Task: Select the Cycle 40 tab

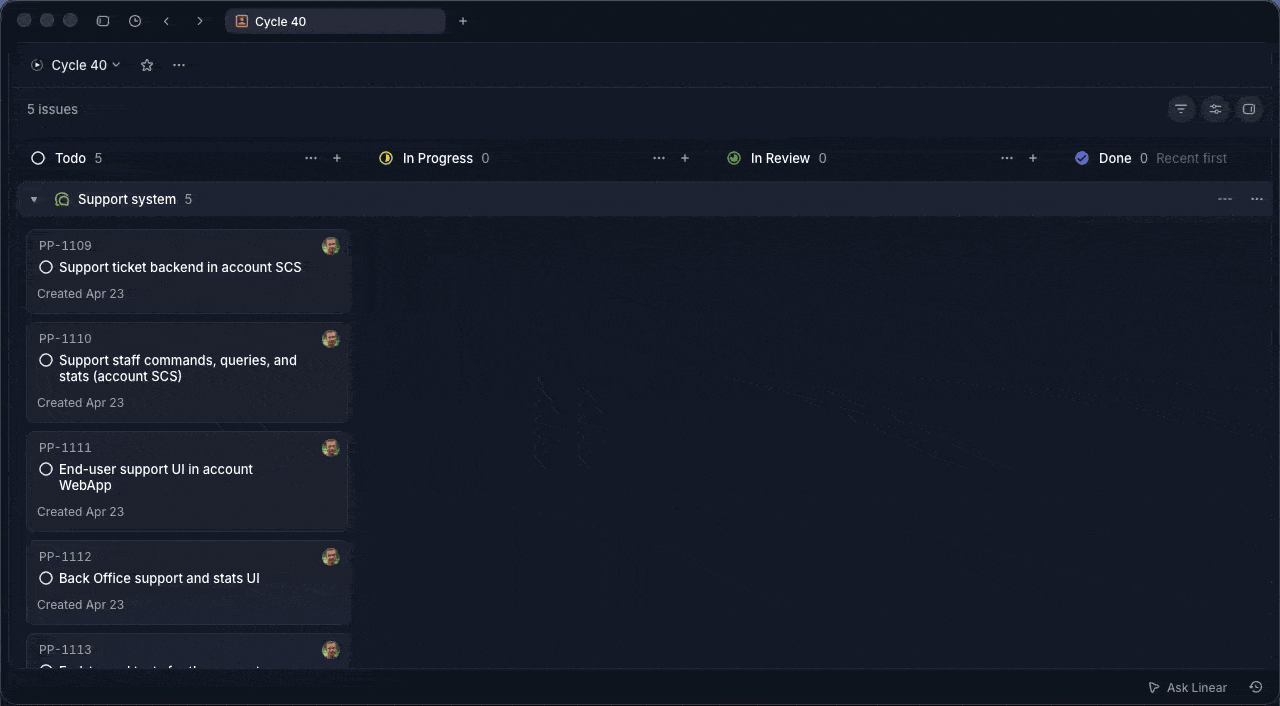Action: click(x=335, y=21)
